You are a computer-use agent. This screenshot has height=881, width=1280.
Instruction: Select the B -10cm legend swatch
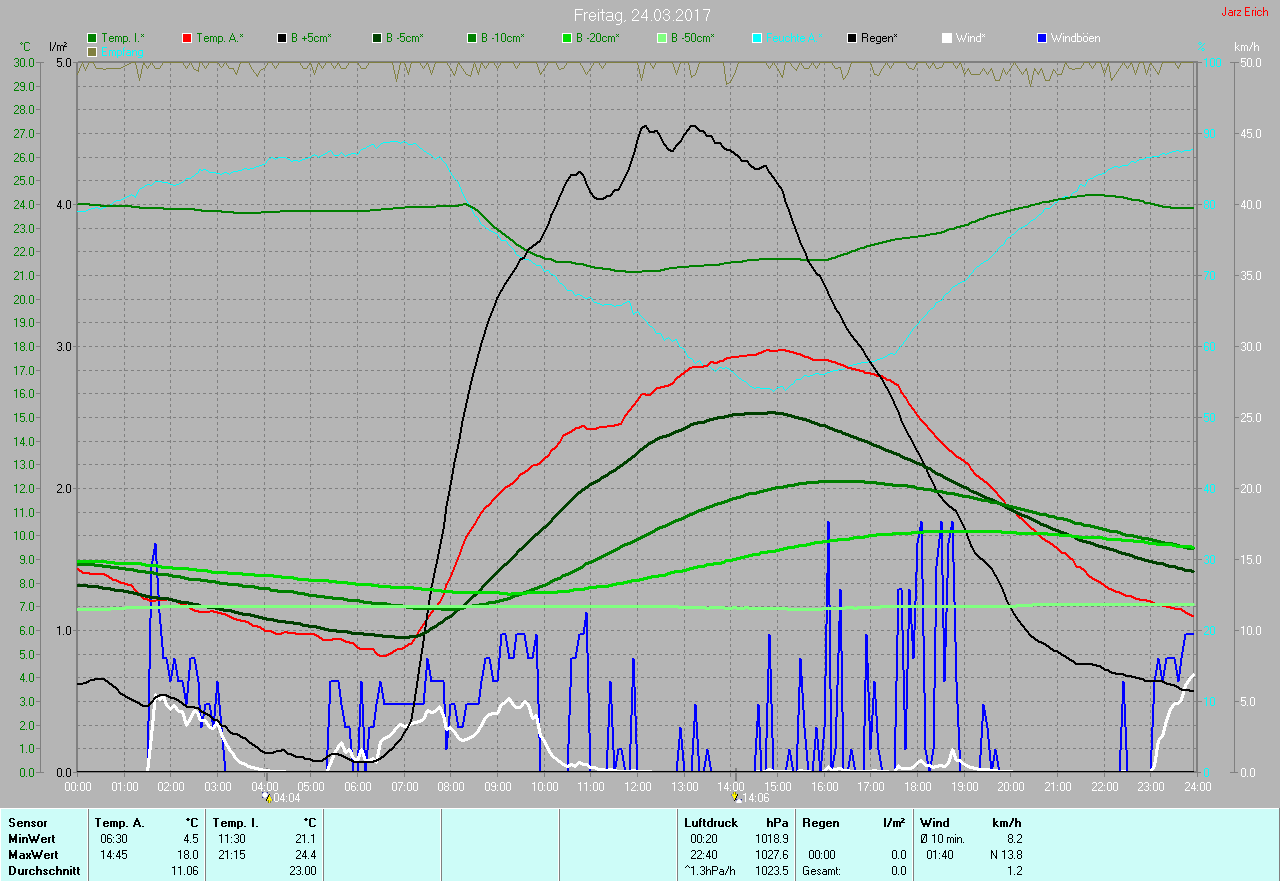pos(472,38)
